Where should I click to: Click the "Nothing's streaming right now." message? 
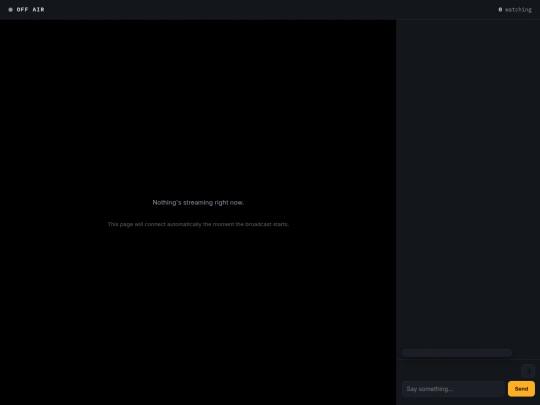pos(198,202)
